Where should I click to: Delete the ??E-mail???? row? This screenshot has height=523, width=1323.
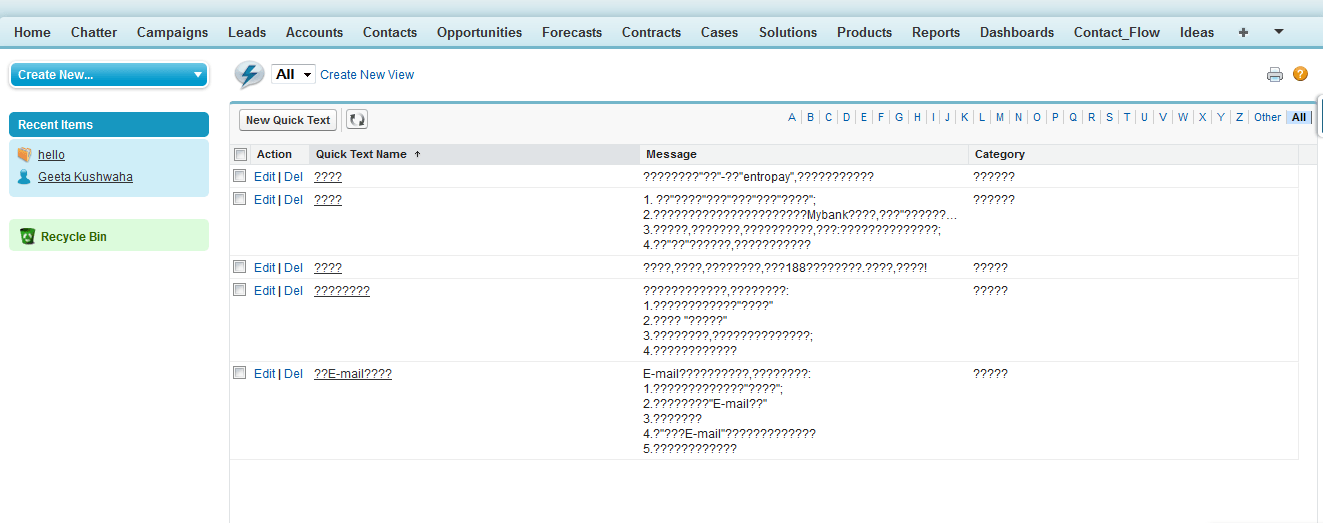click(x=293, y=373)
